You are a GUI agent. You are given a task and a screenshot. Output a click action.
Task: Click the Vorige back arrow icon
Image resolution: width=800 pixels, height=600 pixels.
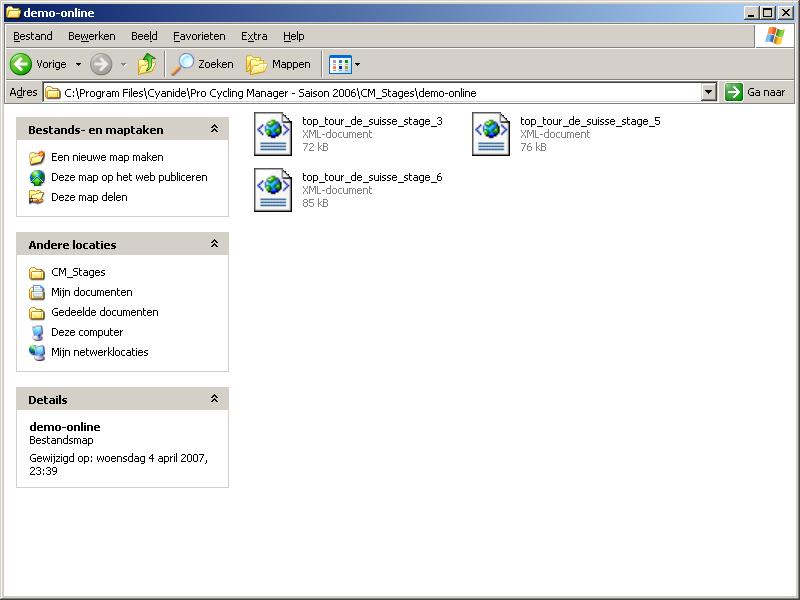(x=21, y=64)
